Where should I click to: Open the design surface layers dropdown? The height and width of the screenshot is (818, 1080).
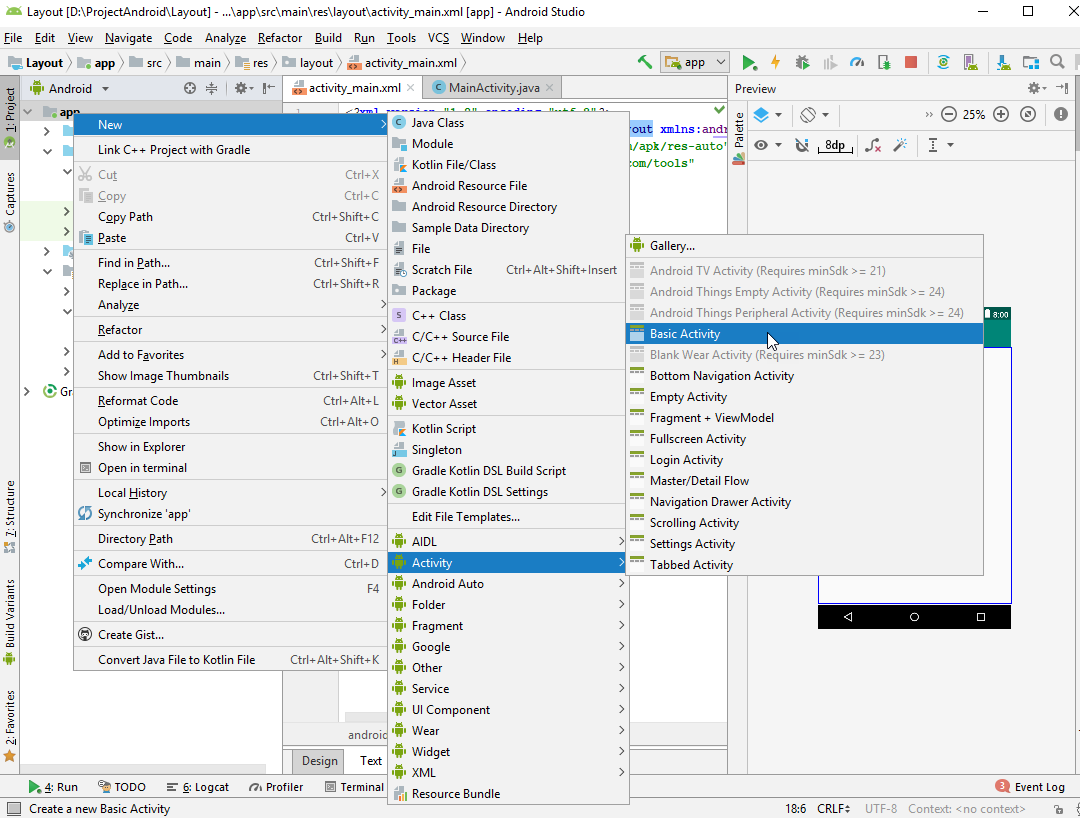click(x=767, y=114)
